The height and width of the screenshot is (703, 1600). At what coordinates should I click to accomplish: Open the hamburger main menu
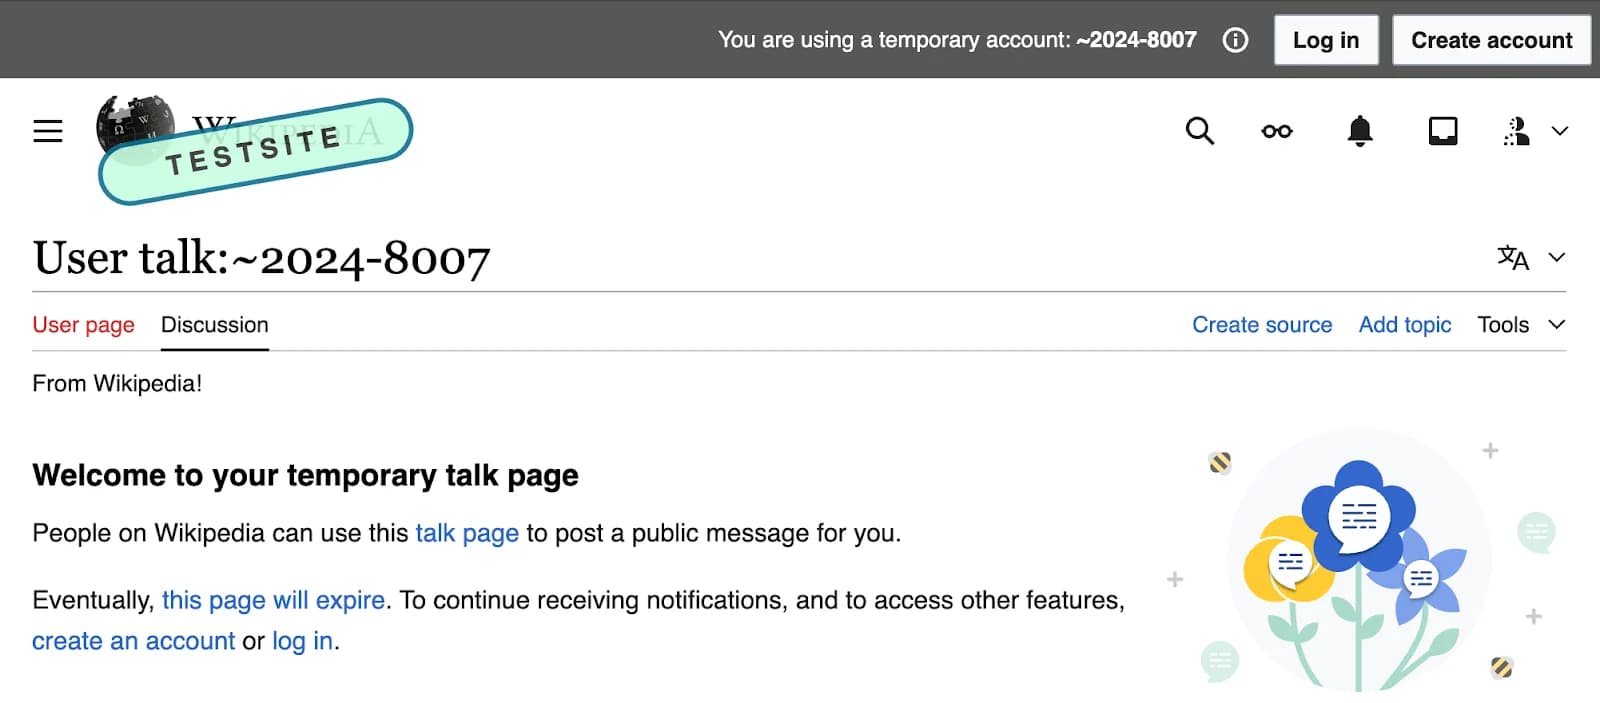pyautogui.click(x=48, y=131)
